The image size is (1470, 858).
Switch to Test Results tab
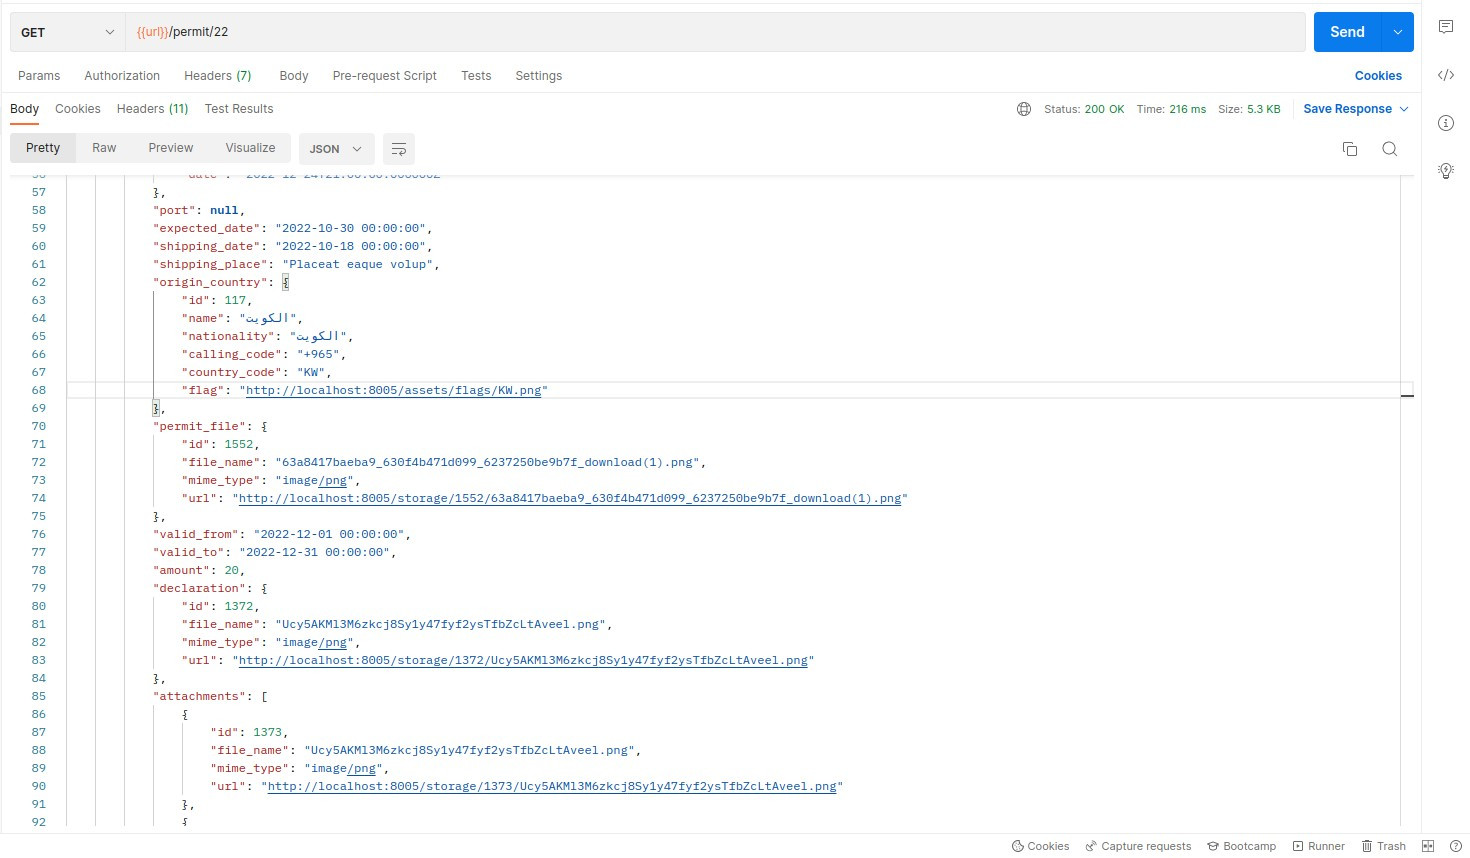pyautogui.click(x=239, y=109)
